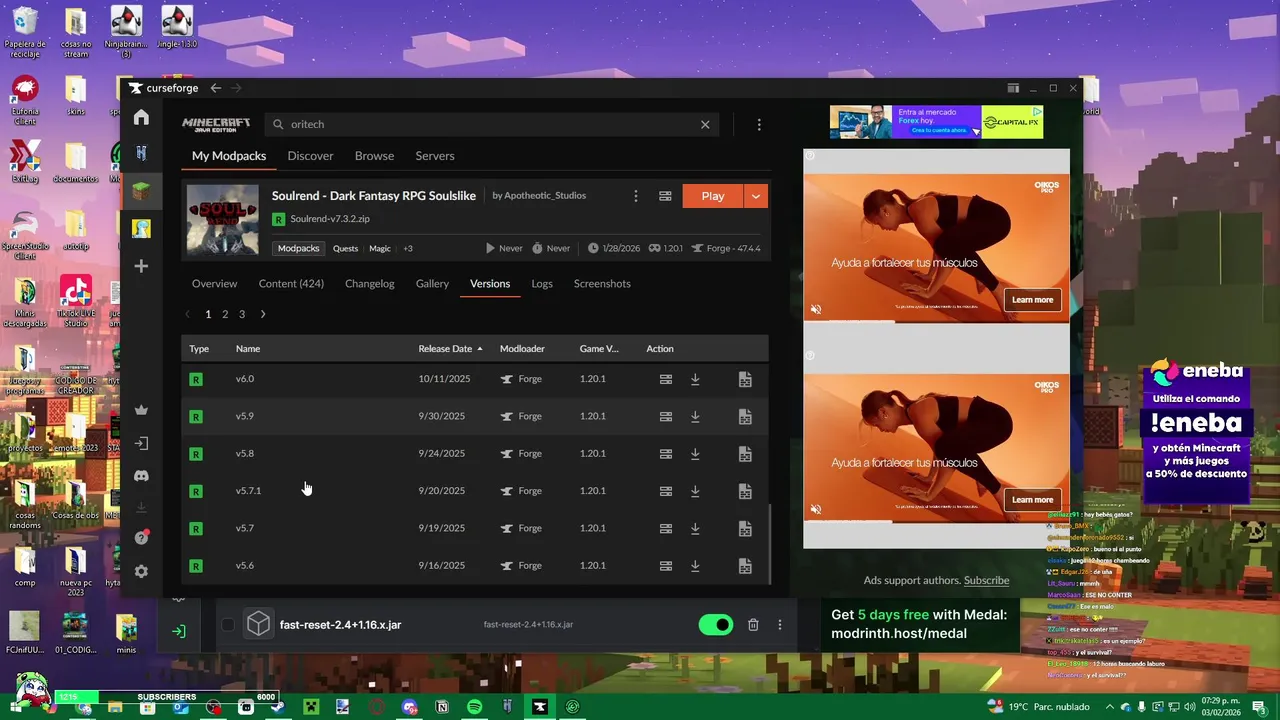Screen dimensions: 1280x720
Task: Unmute the lower Oikos Pro video ad
Action: coord(815,509)
